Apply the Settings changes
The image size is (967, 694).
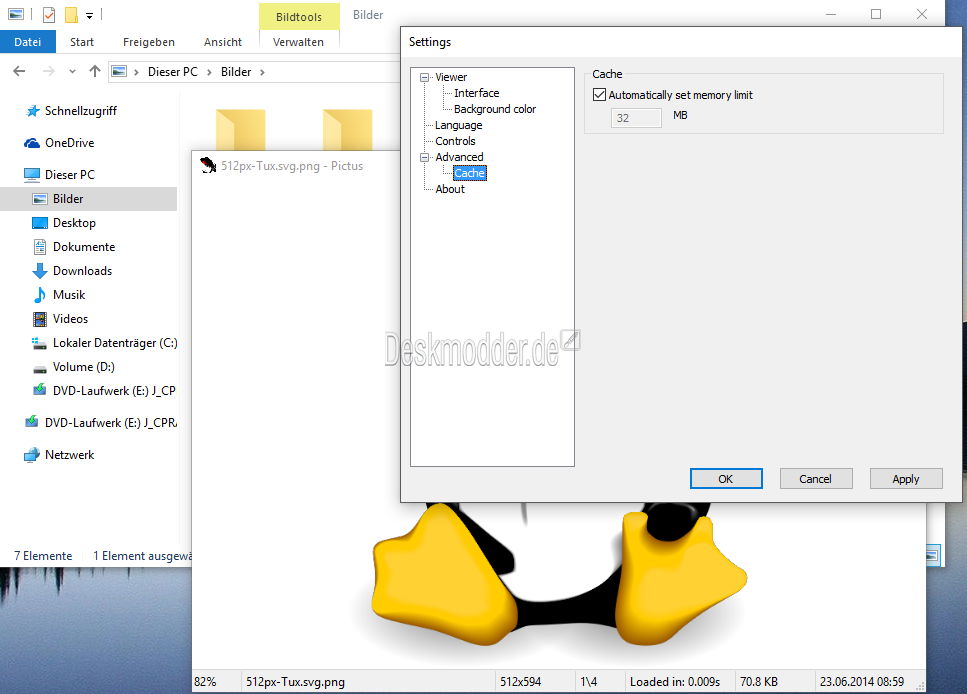point(906,479)
